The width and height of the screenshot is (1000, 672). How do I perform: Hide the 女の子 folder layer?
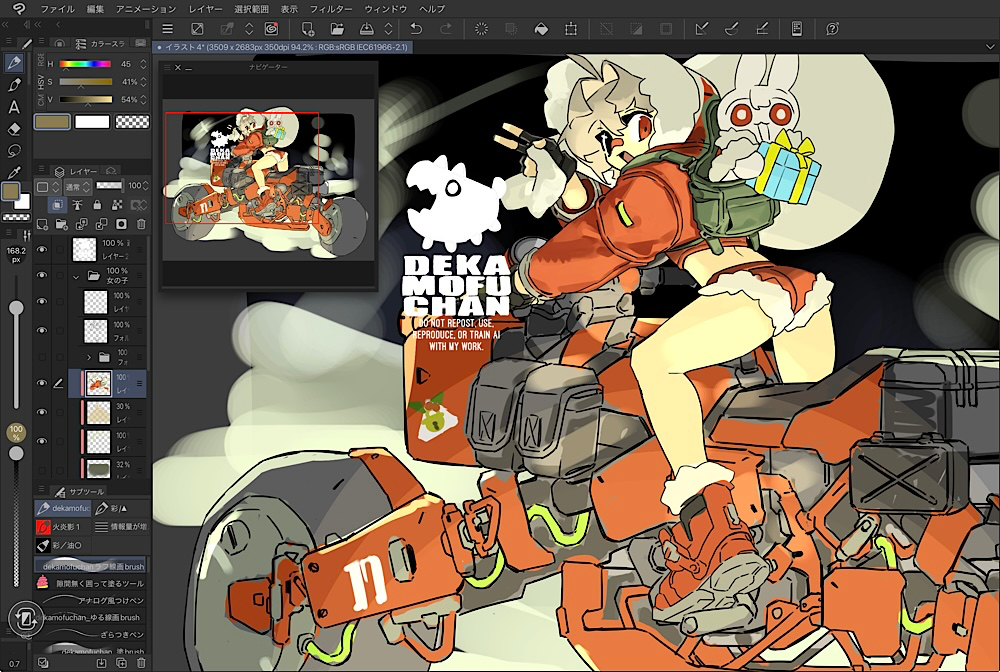coord(42,275)
